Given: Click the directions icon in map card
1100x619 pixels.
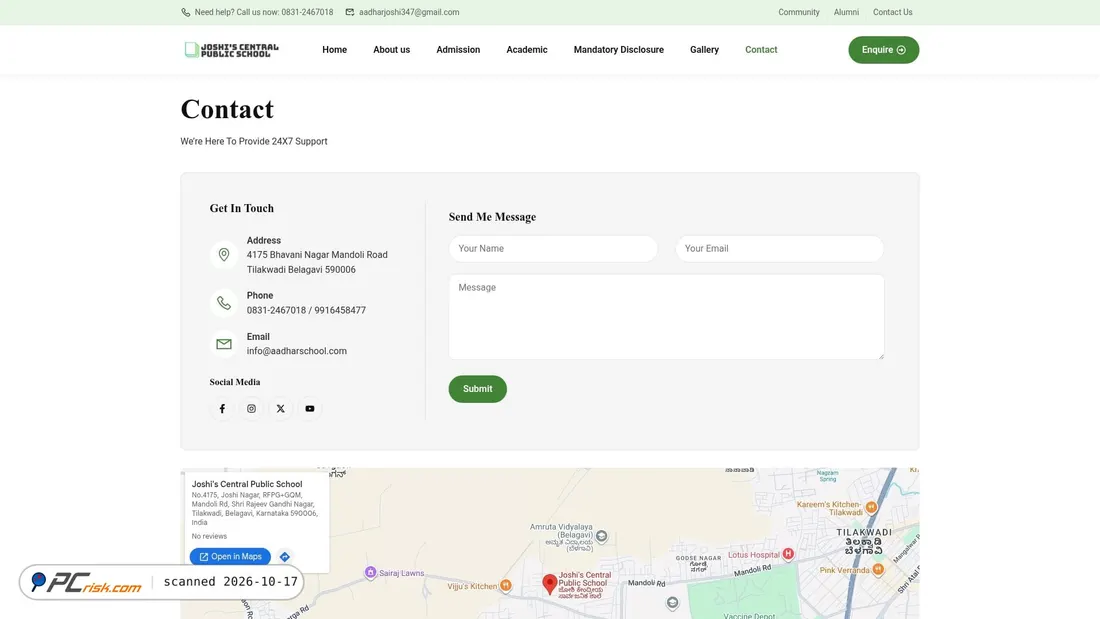Looking at the screenshot, I should [x=284, y=557].
